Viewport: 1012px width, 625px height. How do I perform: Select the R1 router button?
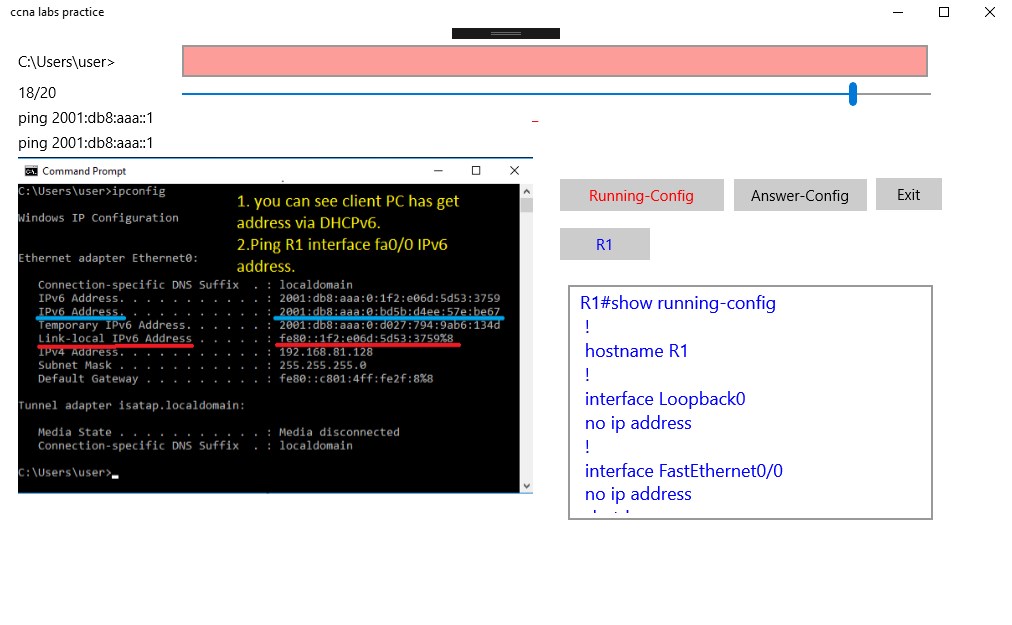tap(604, 244)
